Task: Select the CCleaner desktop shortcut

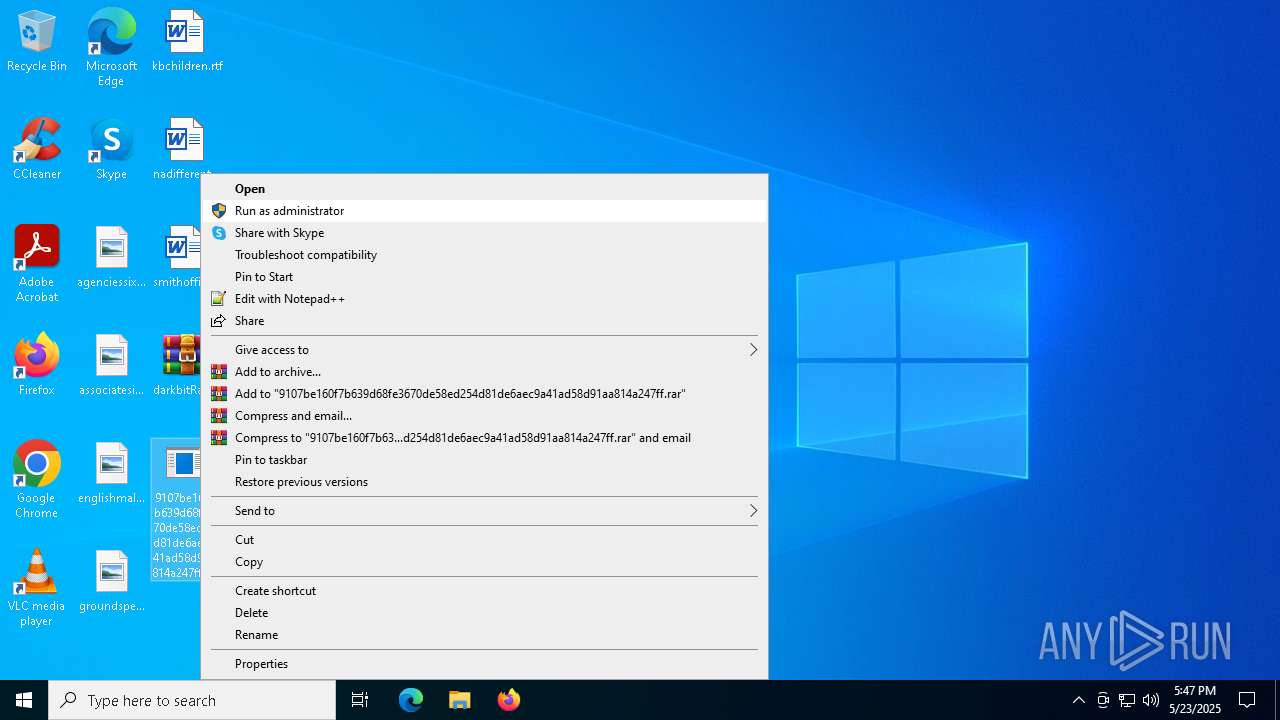Action: (37, 150)
